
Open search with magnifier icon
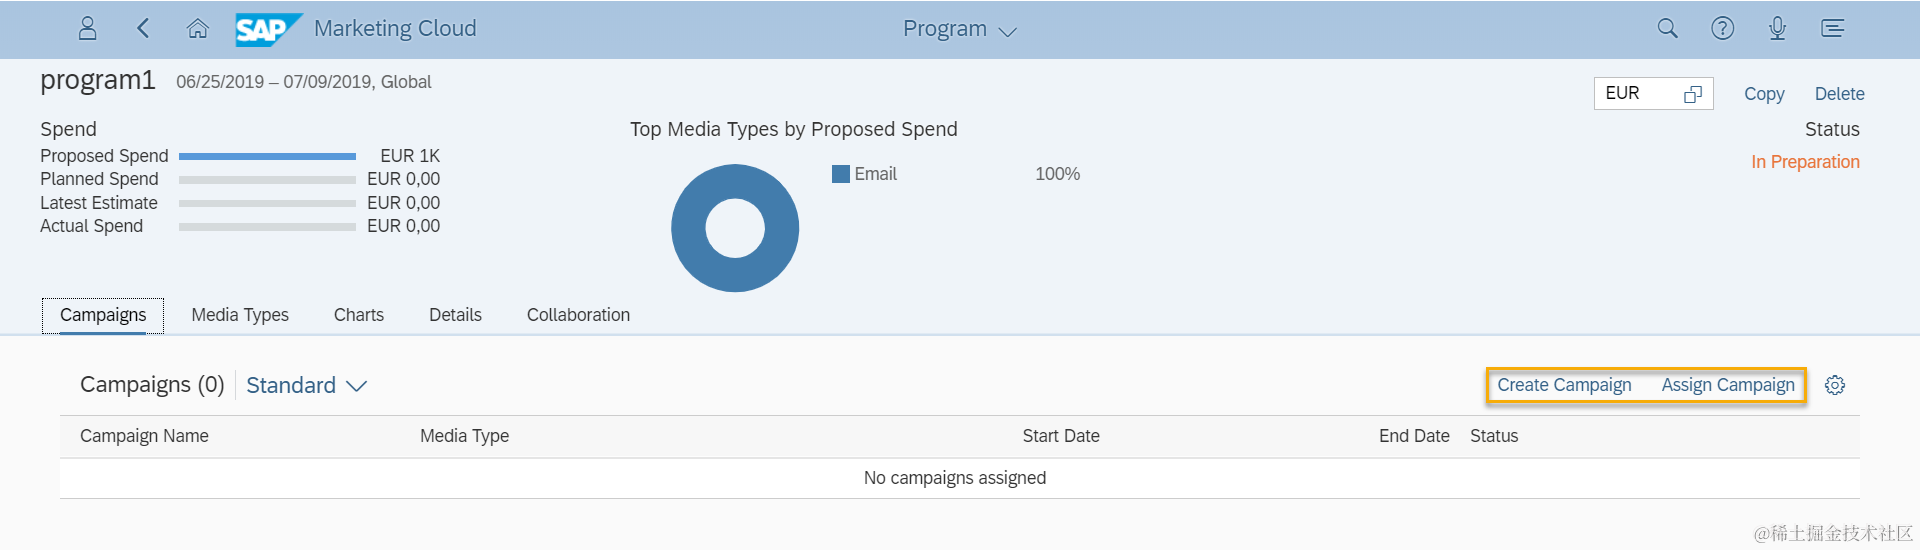coord(1667,28)
